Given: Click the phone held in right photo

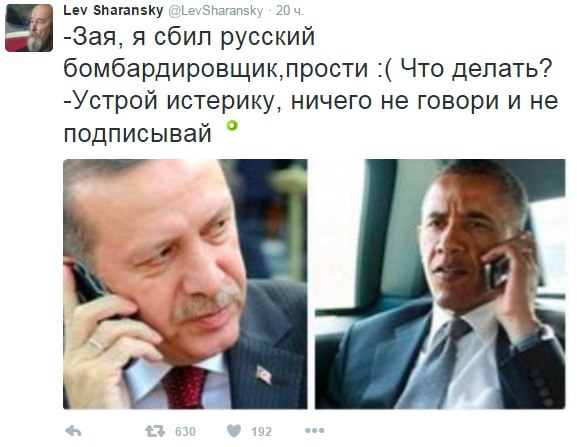Looking at the screenshot, I should pyautogui.click(x=496, y=272).
